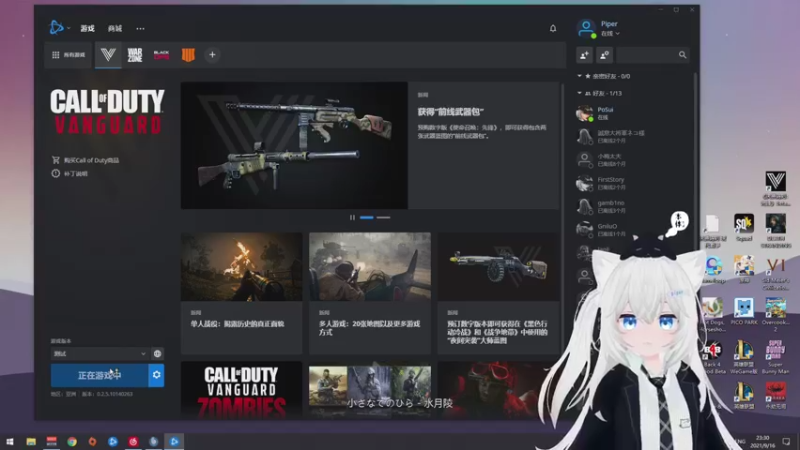Open the featured front-line weapon pack banner
Screen dimensions: 800x450
(294, 145)
